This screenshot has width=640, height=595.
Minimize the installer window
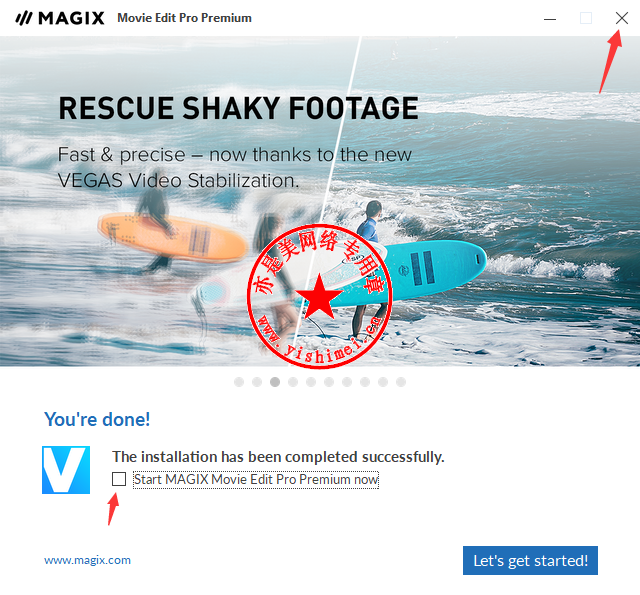[550, 19]
